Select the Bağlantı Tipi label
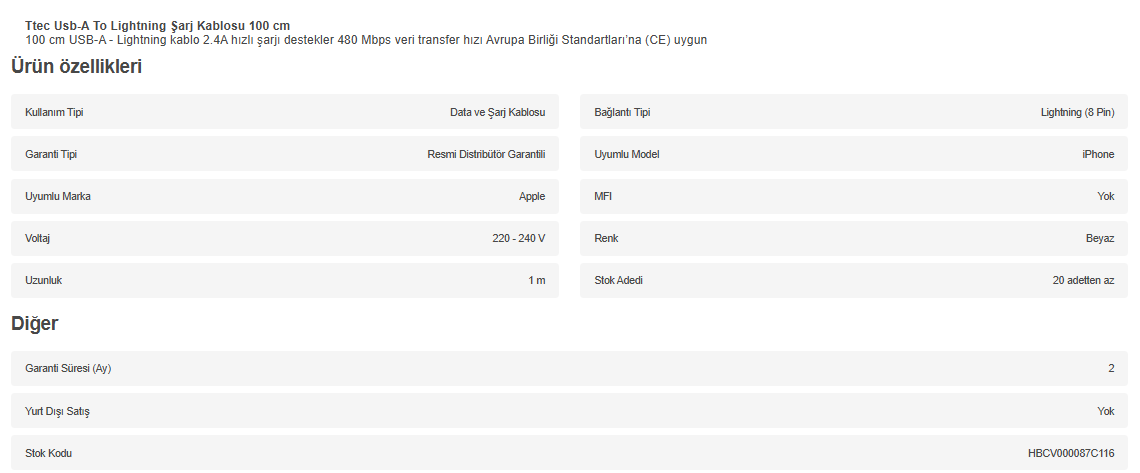Image resolution: width=1140 pixels, height=473 pixels. [x=622, y=112]
